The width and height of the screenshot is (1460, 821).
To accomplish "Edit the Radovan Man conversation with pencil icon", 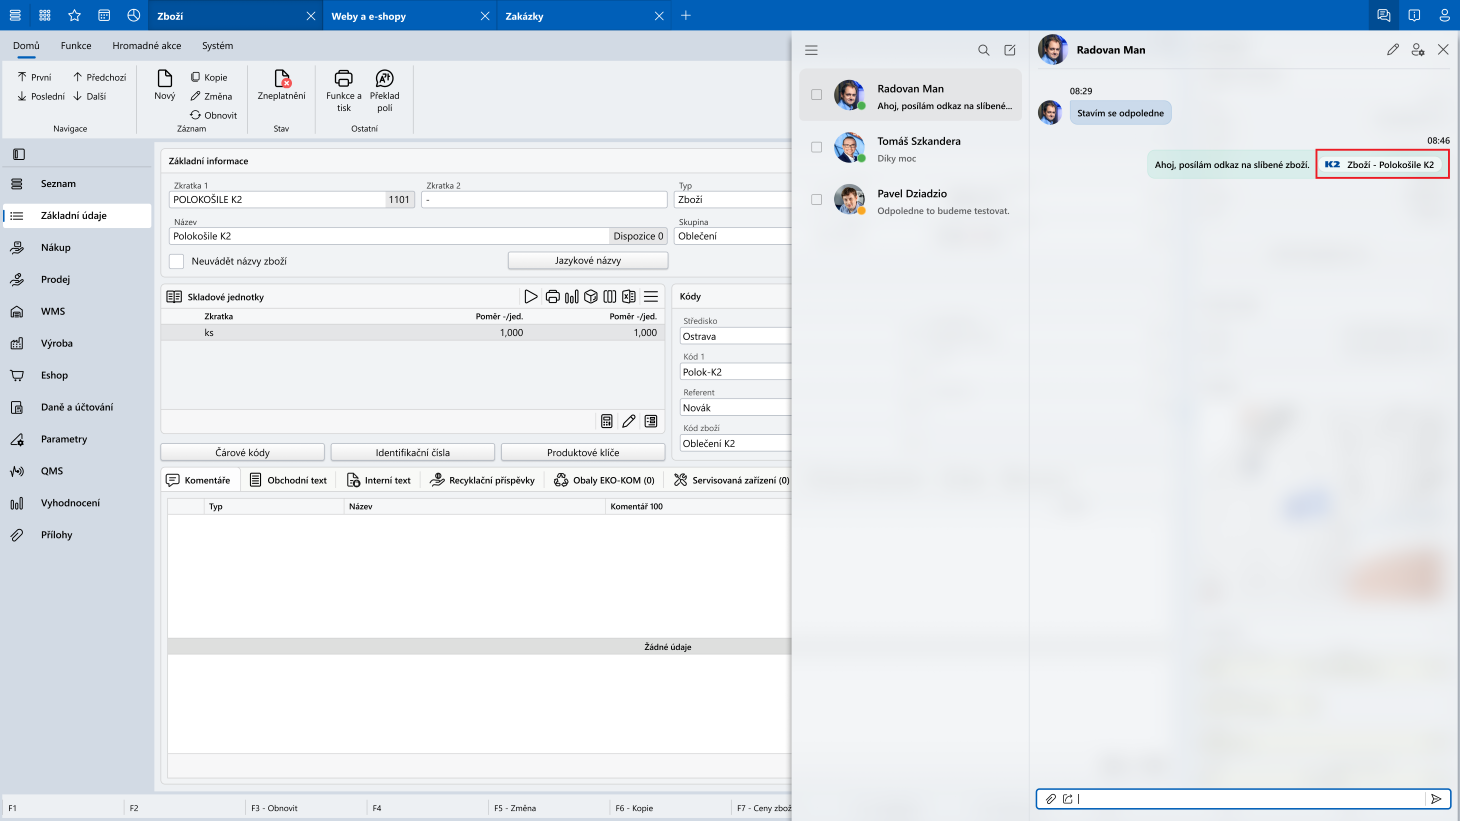I will click(1393, 49).
